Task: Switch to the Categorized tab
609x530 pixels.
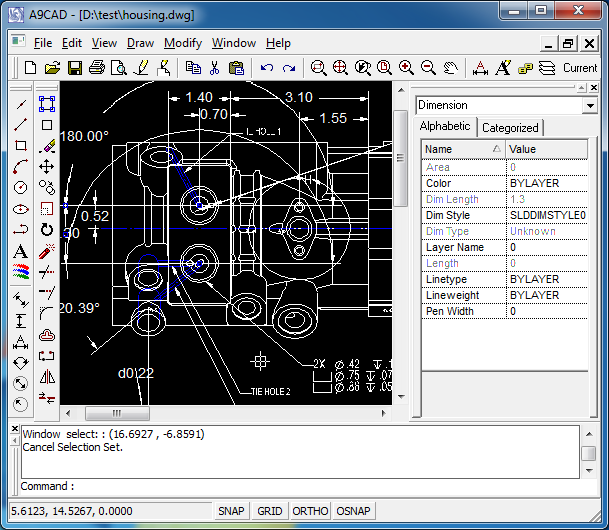Action: tap(510, 128)
